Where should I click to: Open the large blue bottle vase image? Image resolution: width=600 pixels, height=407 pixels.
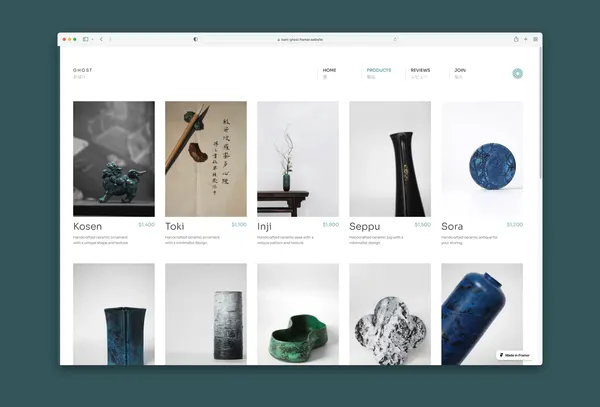pyautogui.click(x=482, y=314)
